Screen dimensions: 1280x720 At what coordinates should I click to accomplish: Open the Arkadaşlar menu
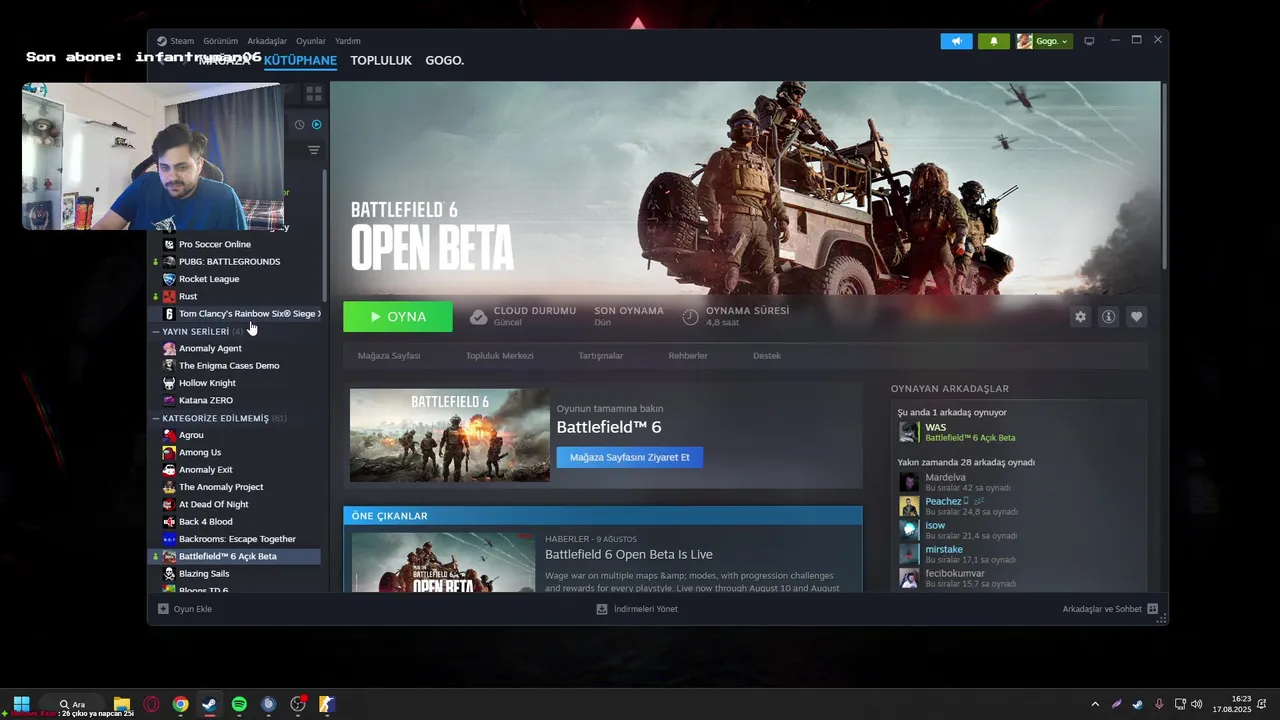267,41
